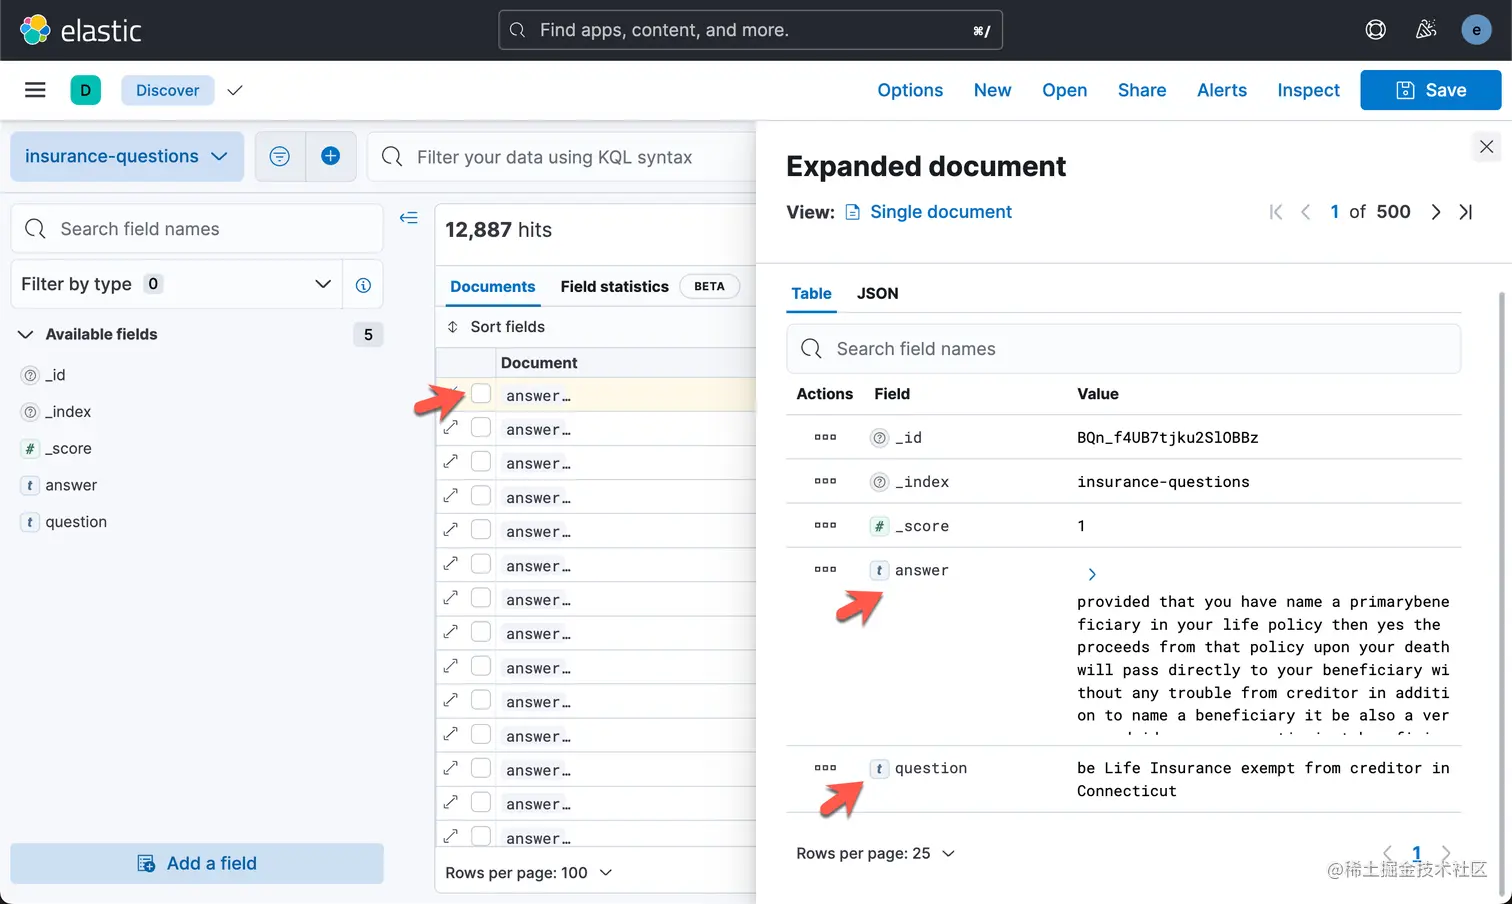Show field type filter info icon
The width and height of the screenshot is (1512, 904).
tap(363, 285)
